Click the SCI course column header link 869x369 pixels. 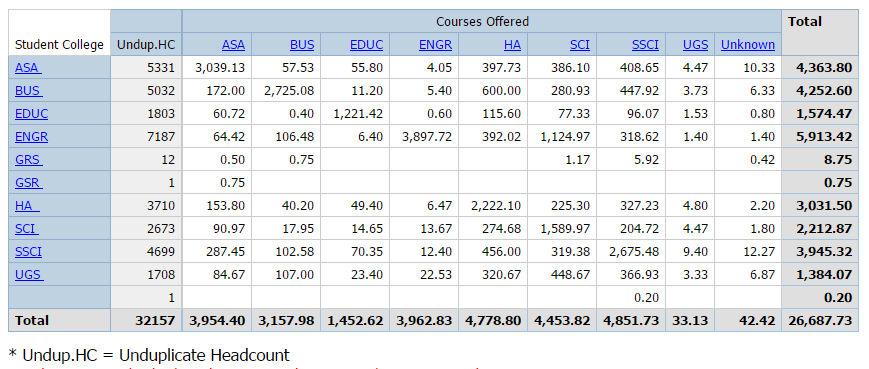coord(580,44)
